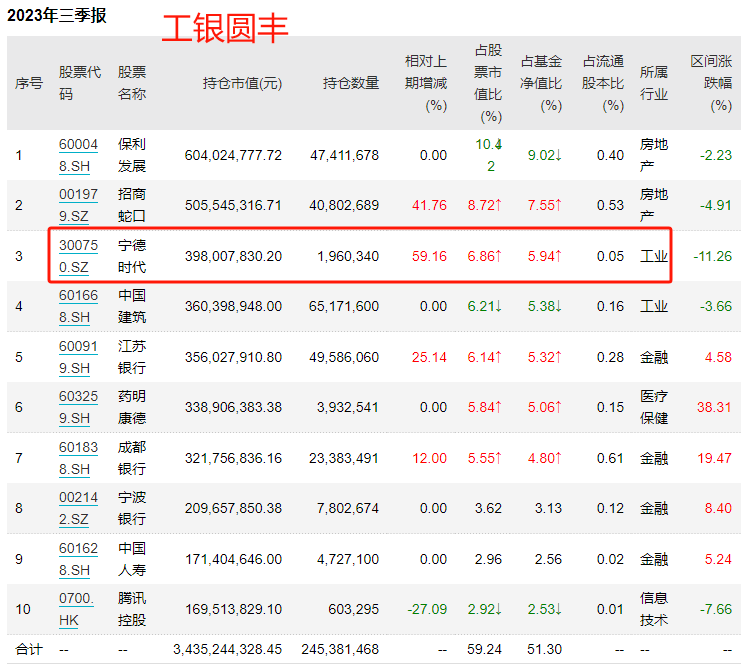This screenshot has height=664, width=741.
Task: Click the -27.09 change value
Action: (427, 610)
